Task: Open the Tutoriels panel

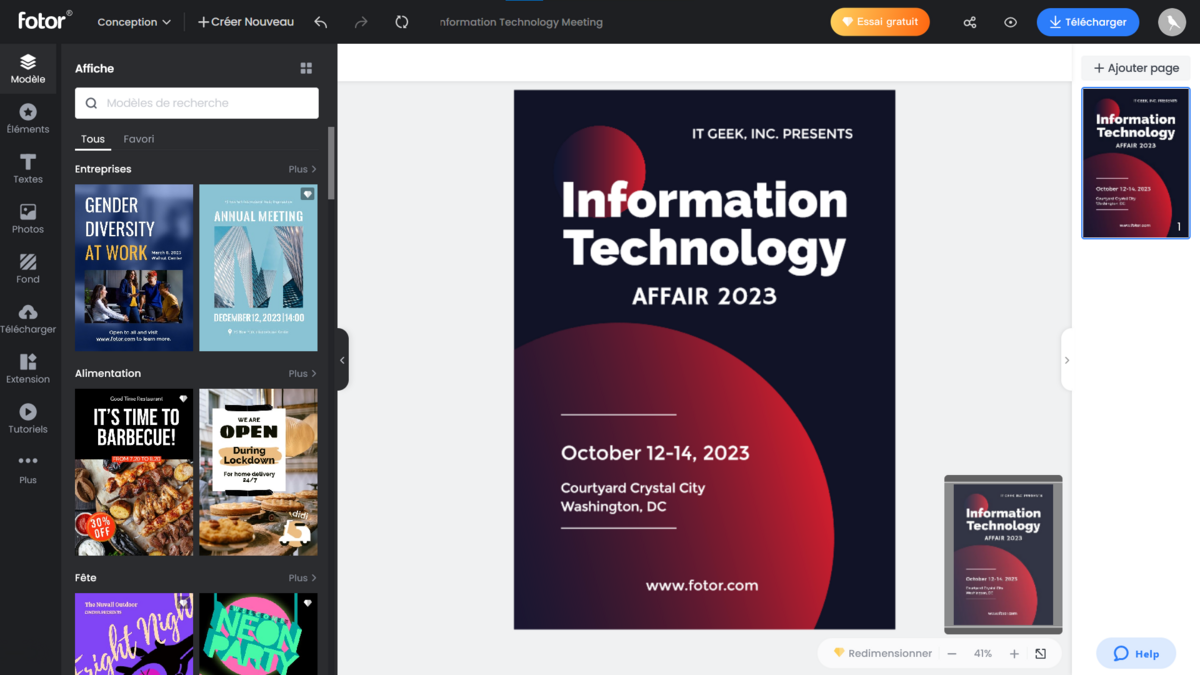Action: pos(28,419)
